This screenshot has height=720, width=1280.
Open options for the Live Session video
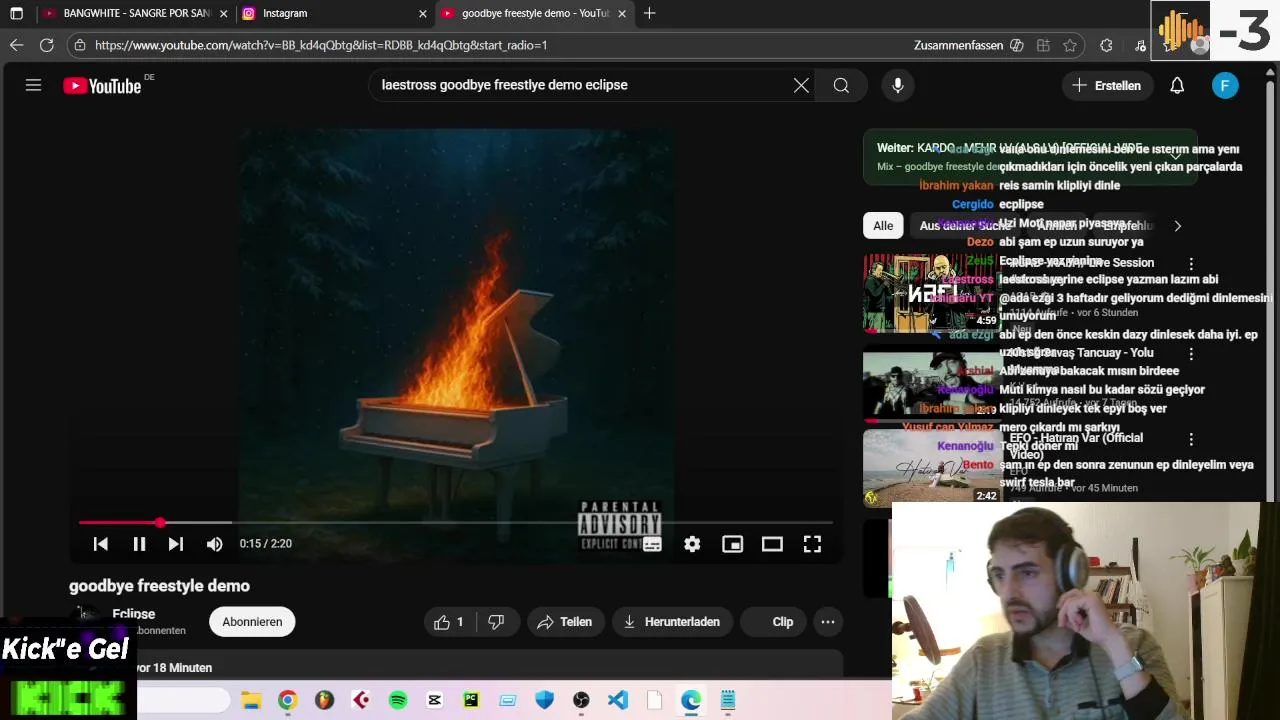pyautogui.click(x=1191, y=264)
